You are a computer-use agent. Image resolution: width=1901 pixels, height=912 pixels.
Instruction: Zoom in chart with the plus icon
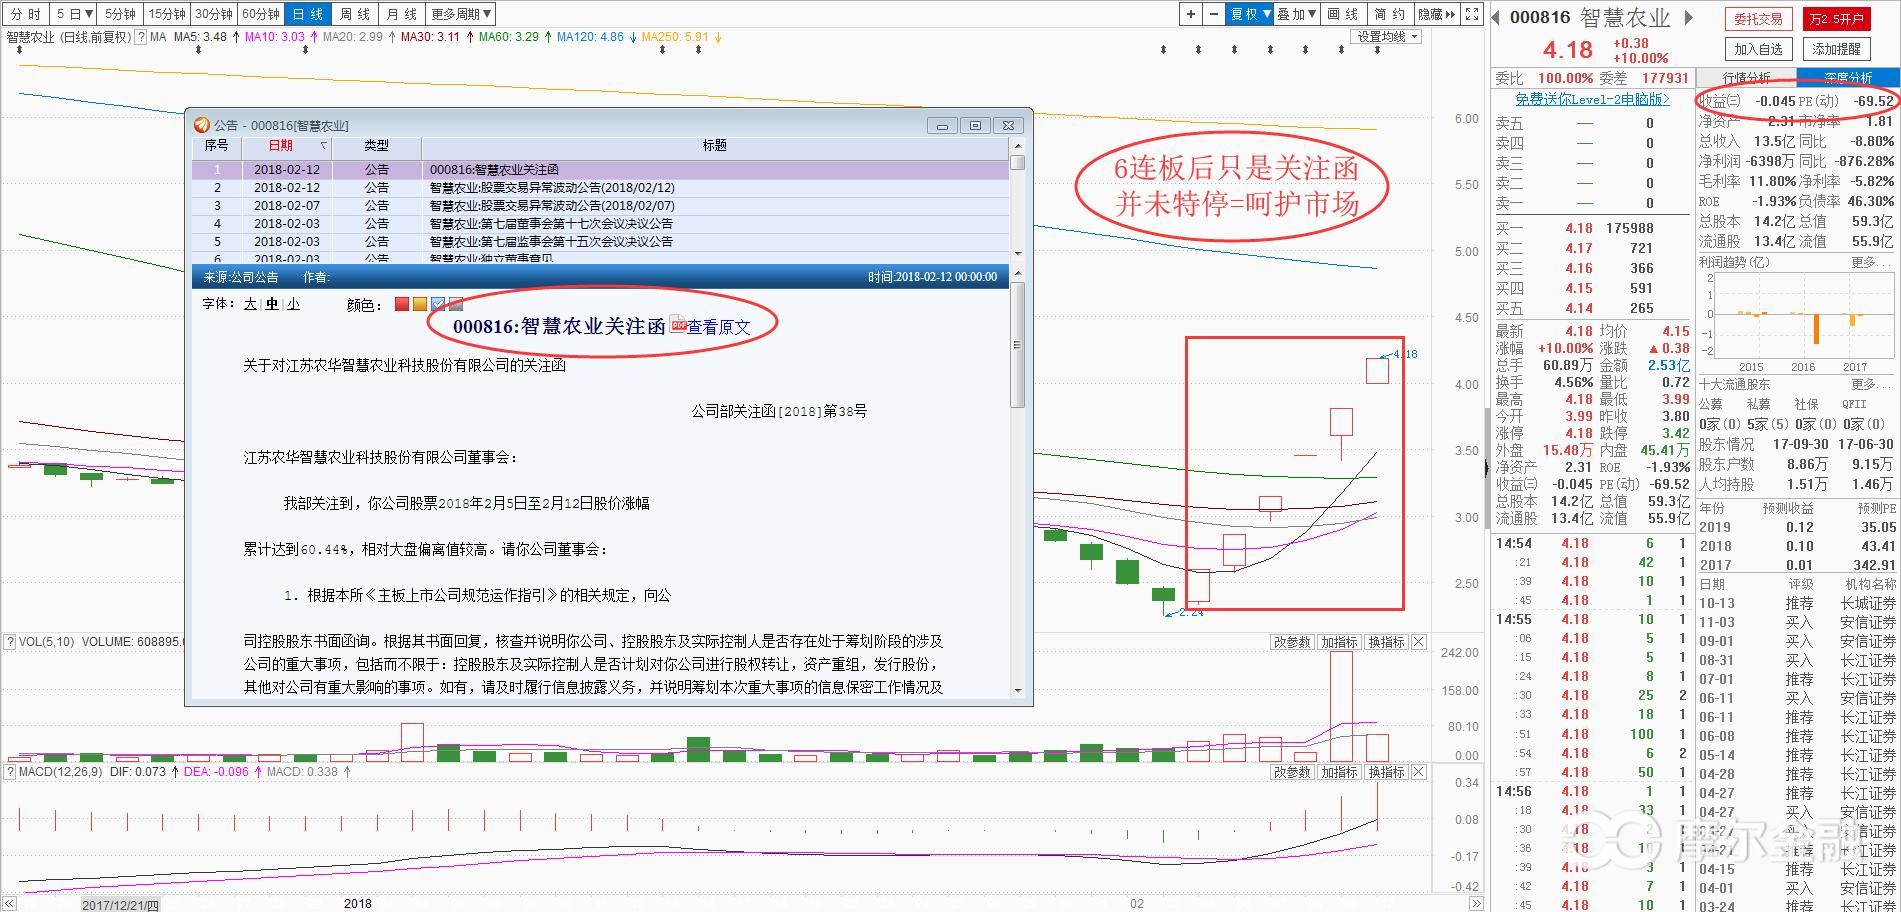tap(1190, 14)
